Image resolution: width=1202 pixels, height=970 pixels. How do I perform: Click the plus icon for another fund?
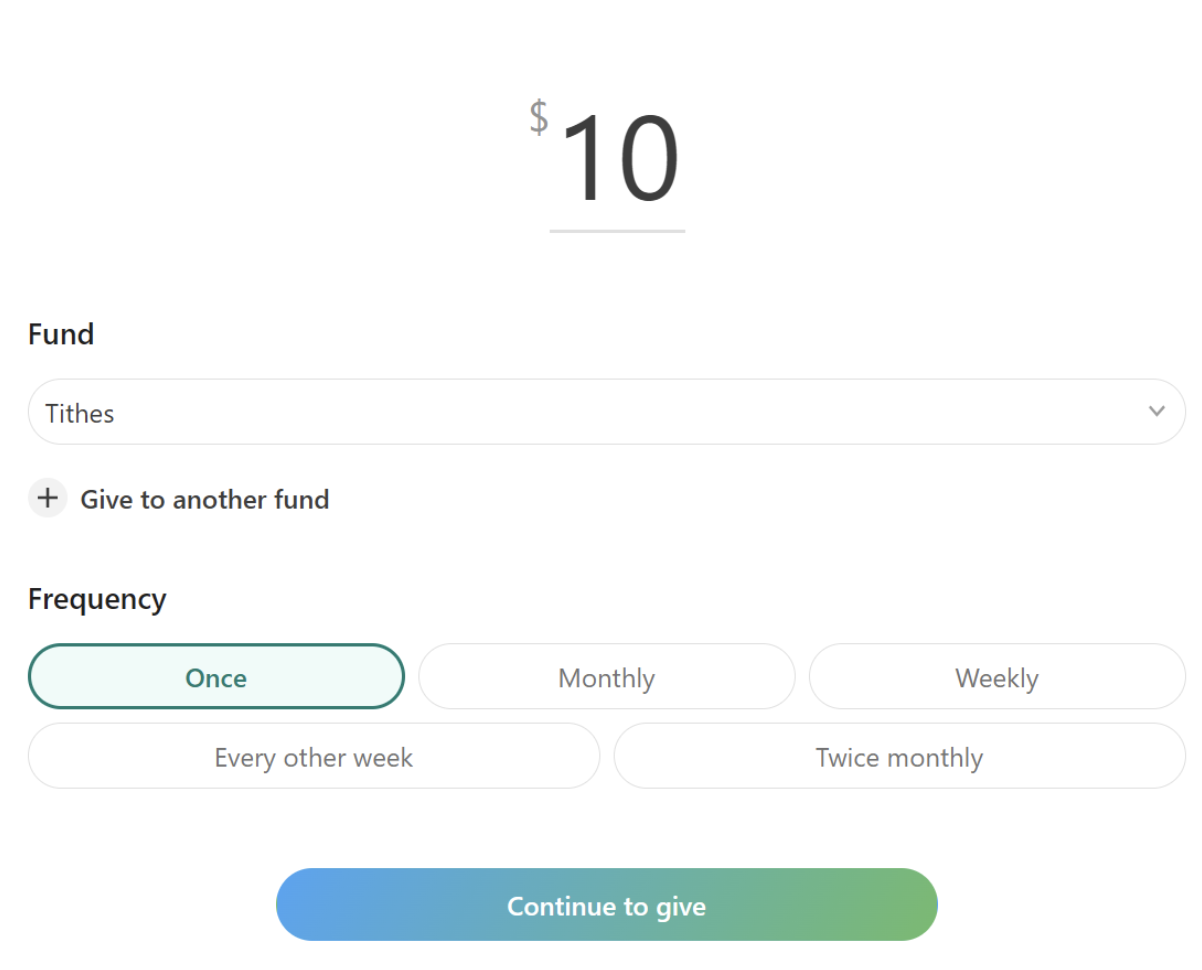coord(47,498)
